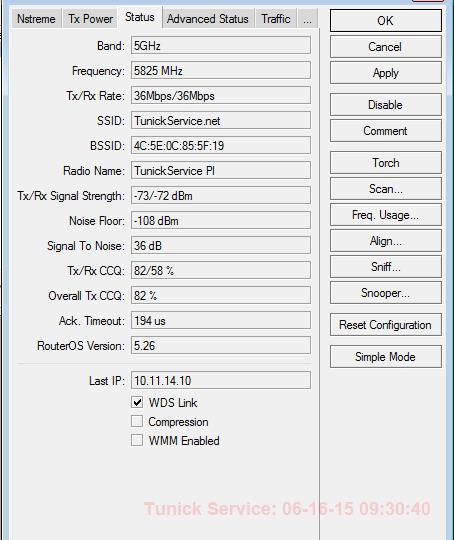This screenshot has height=540, width=454.
Task: Click the Noise Floor field -108 dBm
Action: 221,220
